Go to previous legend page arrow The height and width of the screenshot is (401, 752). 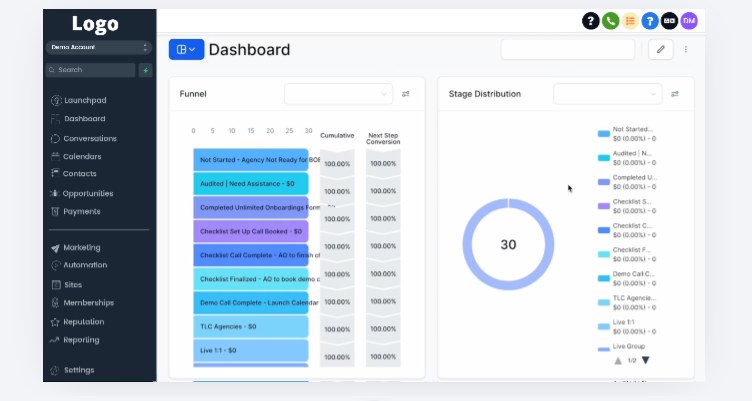pos(618,360)
